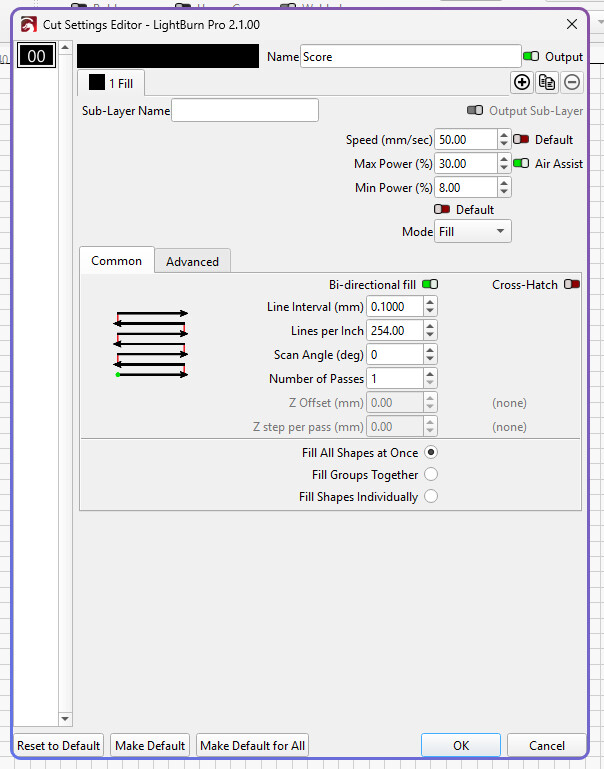The image size is (604, 769).
Task: Increase Lines per Inch value
Action: (x=430, y=326)
